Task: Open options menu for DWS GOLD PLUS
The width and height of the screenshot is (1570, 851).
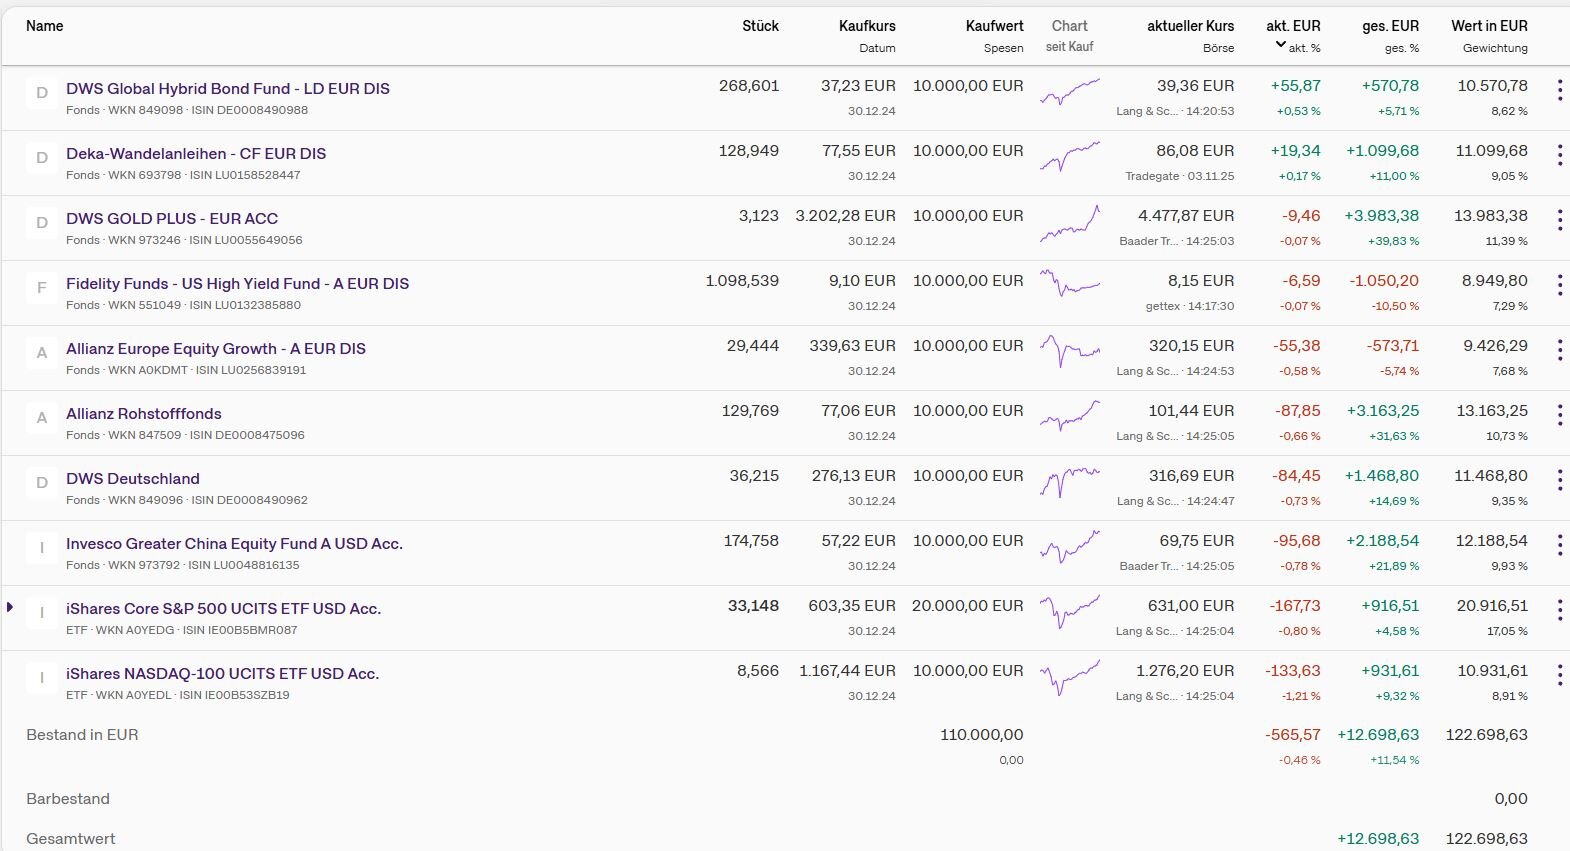Action: coord(1559,221)
